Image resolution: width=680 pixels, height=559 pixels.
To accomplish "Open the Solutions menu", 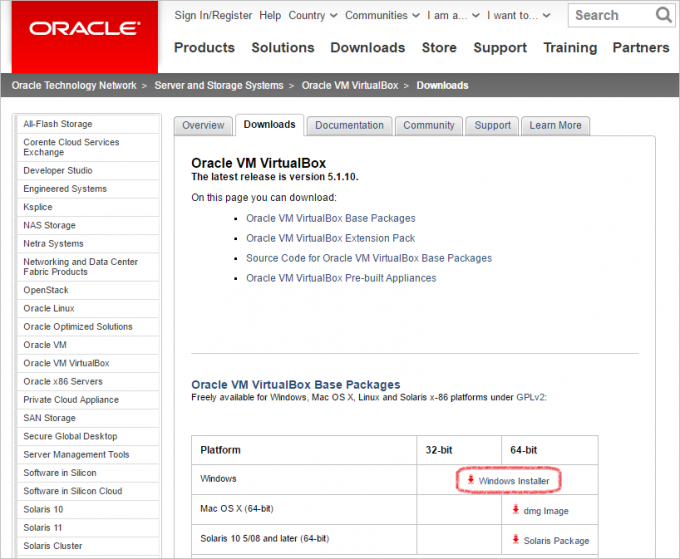I will (x=283, y=47).
